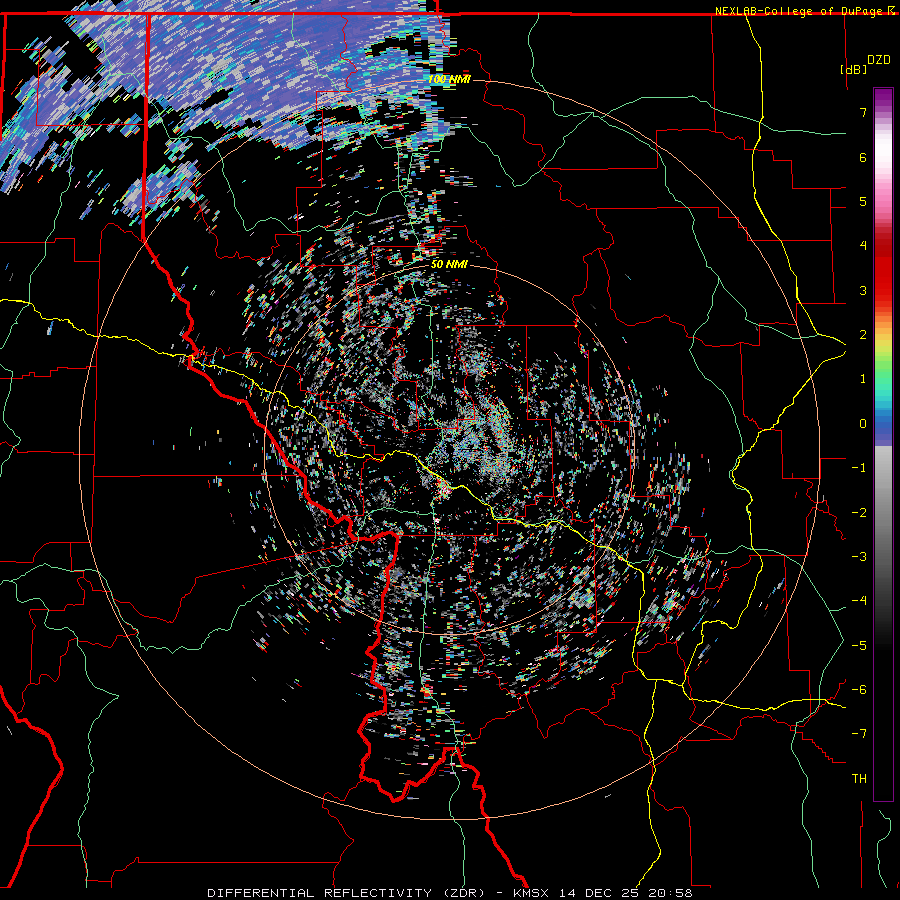Click the -6 scale label
This screenshot has width=900, height=900.
pos(859,690)
